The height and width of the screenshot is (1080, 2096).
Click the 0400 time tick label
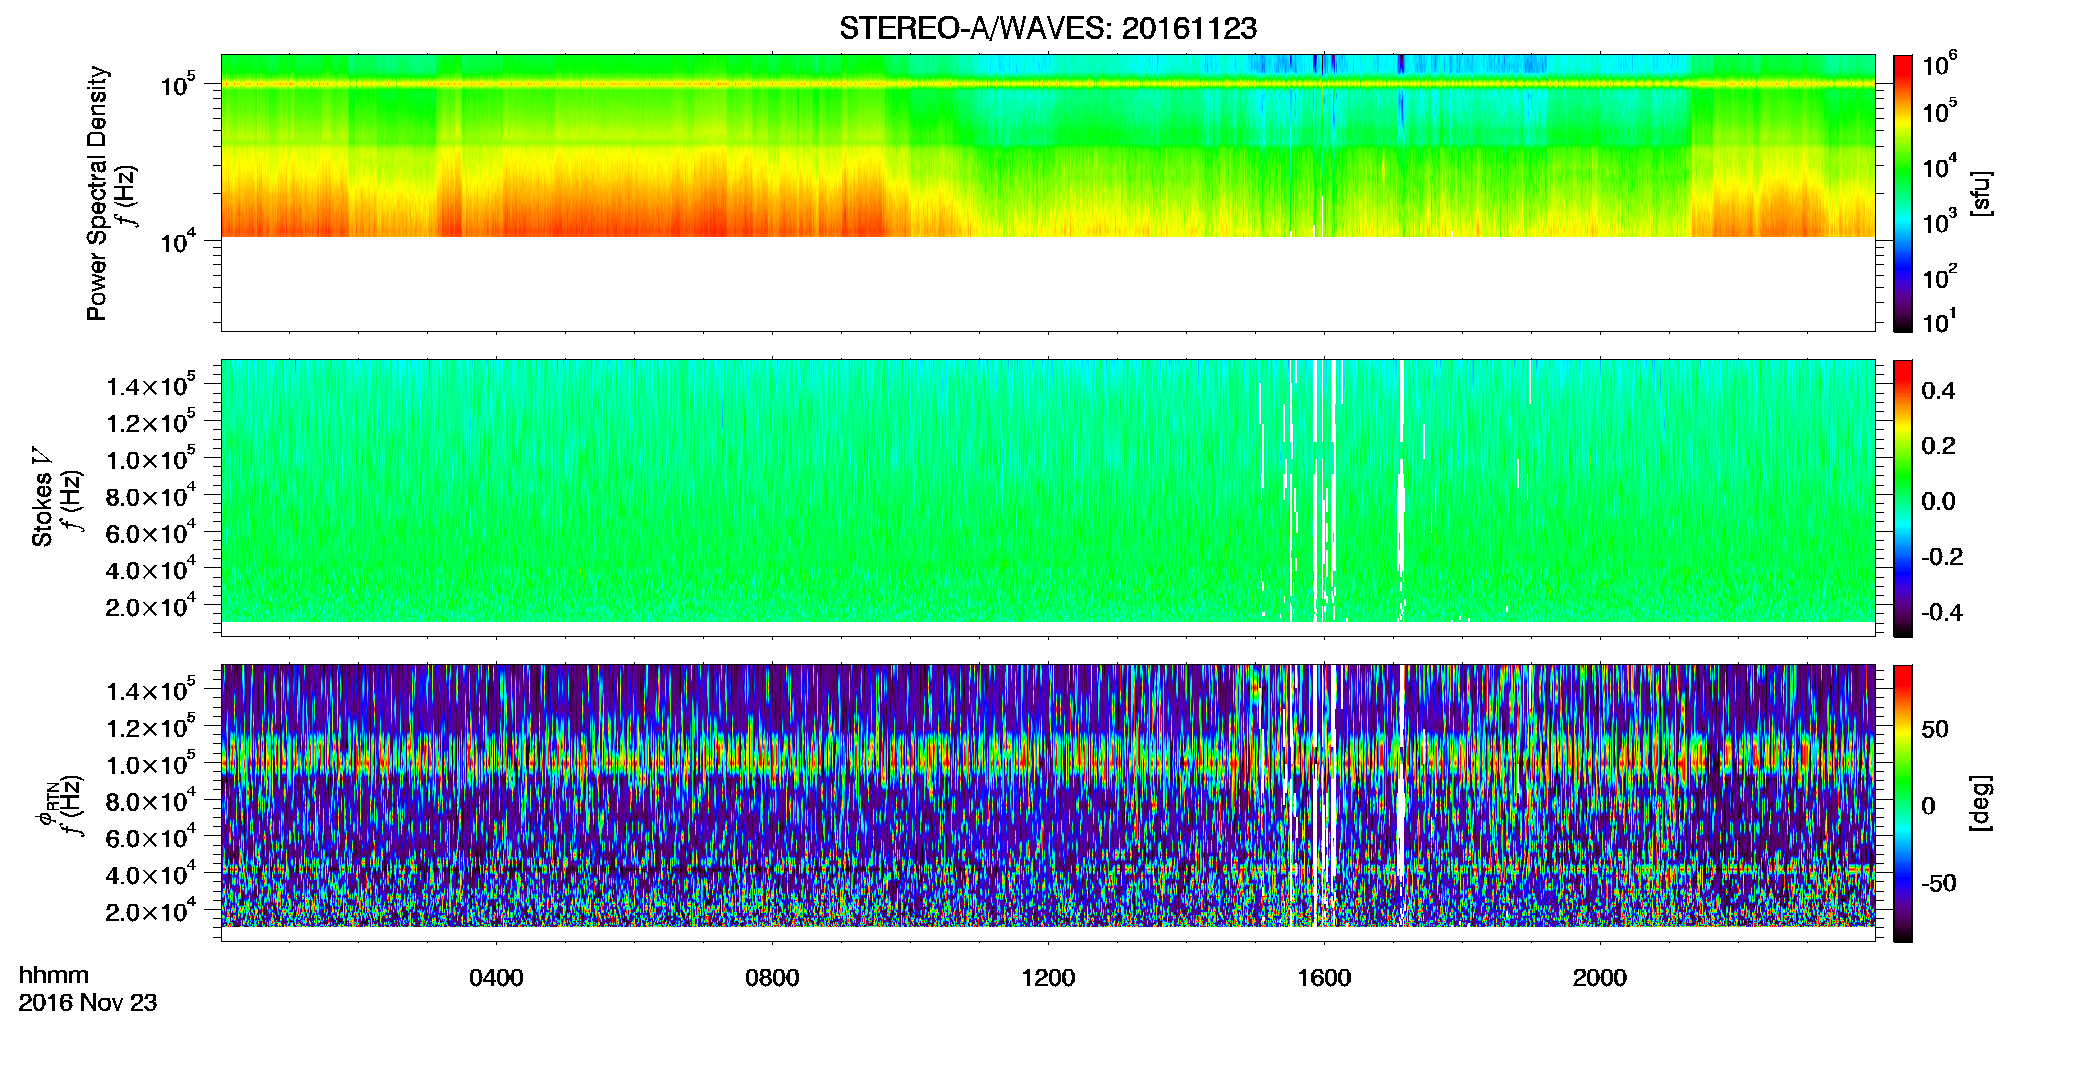click(496, 978)
